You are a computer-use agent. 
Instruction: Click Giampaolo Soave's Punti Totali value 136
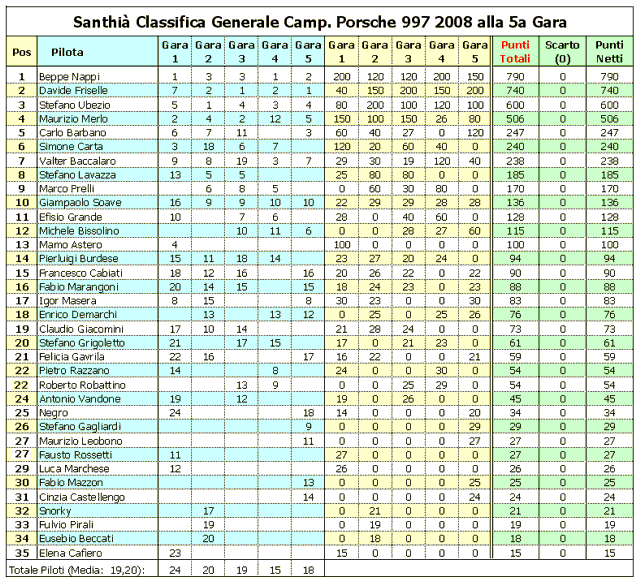point(515,202)
